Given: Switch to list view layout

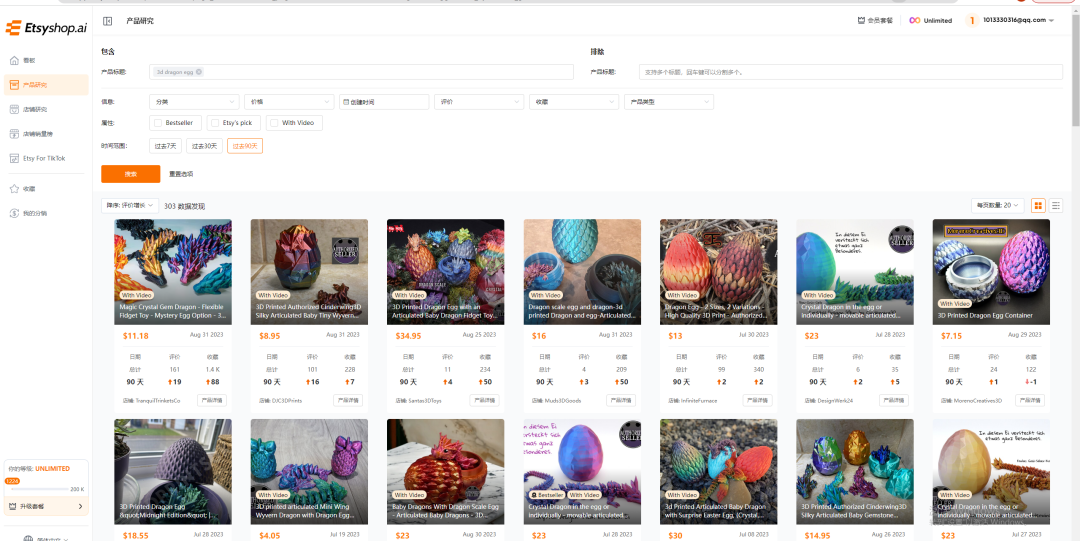Looking at the screenshot, I should 1056,205.
